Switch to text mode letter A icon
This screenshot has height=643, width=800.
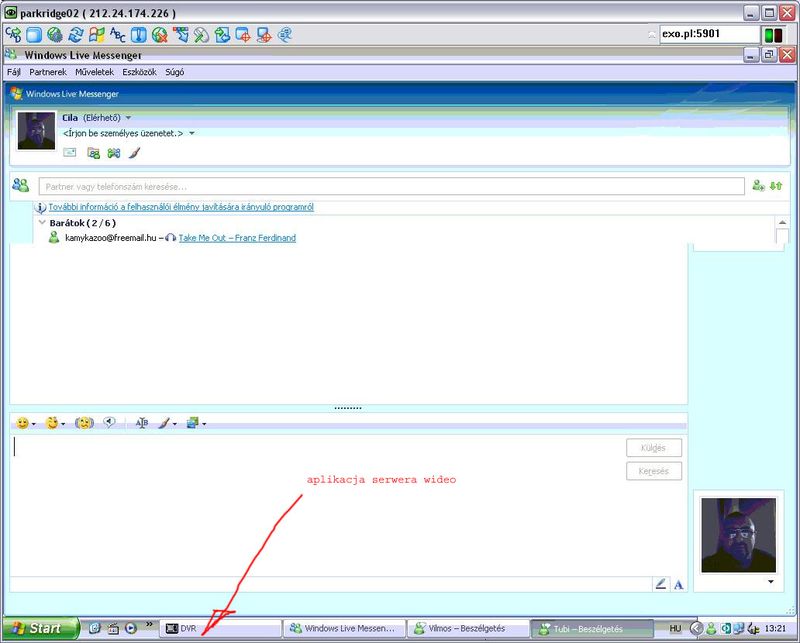[x=678, y=584]
